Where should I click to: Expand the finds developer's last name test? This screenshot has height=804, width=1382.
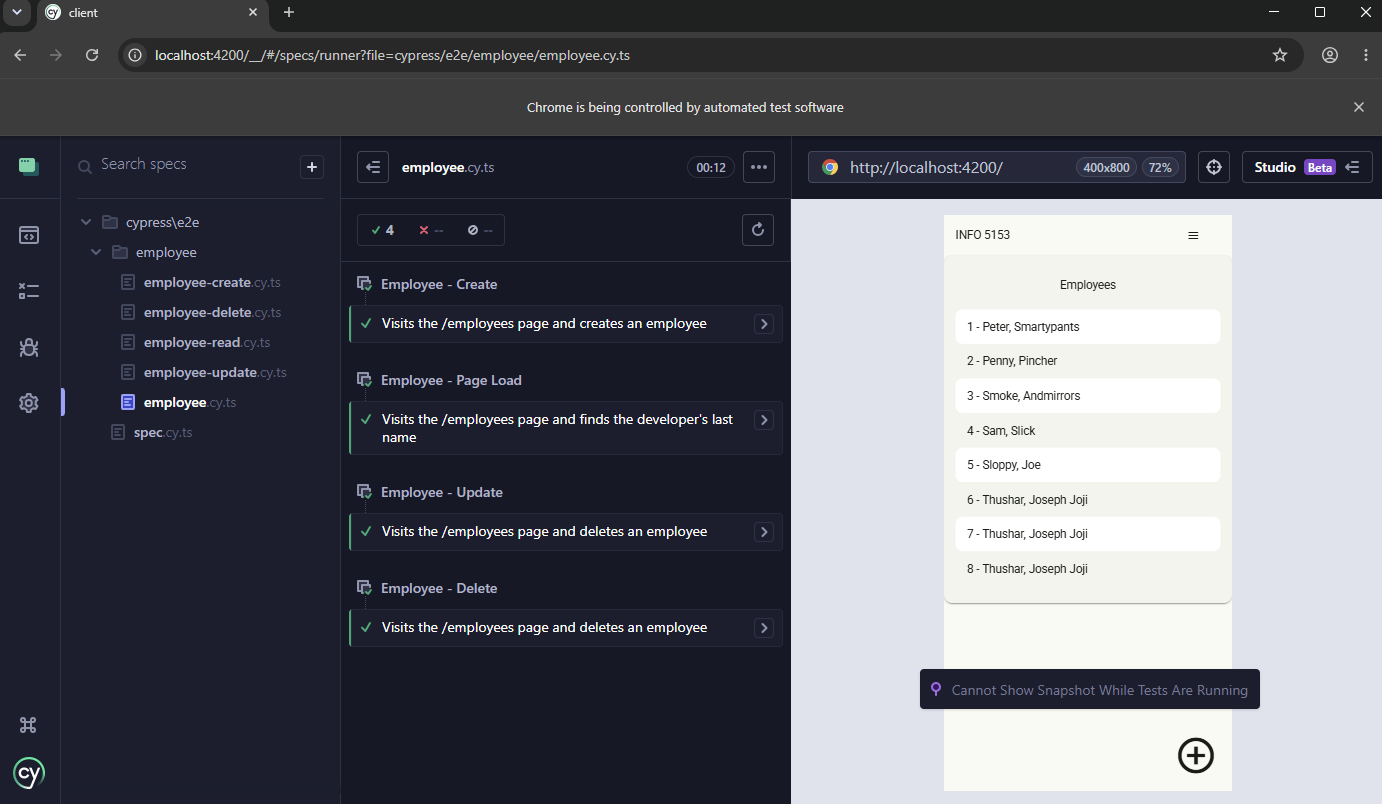(764, 420)
